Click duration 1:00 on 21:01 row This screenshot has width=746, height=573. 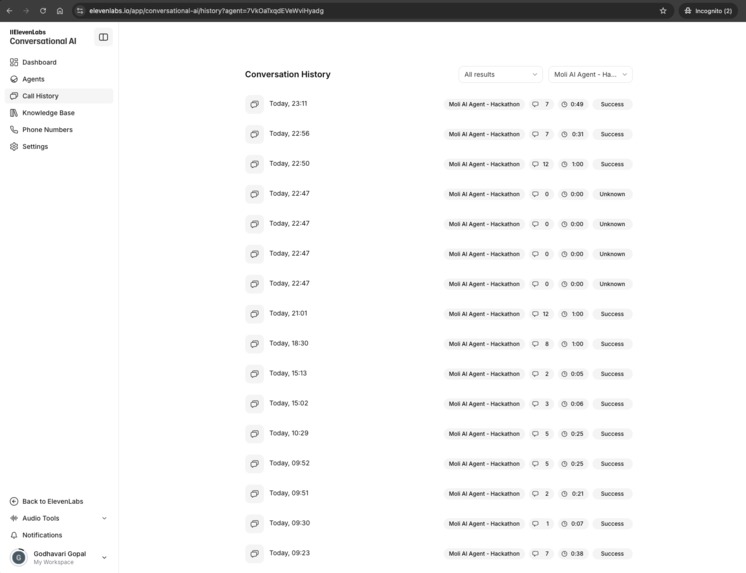573,314
